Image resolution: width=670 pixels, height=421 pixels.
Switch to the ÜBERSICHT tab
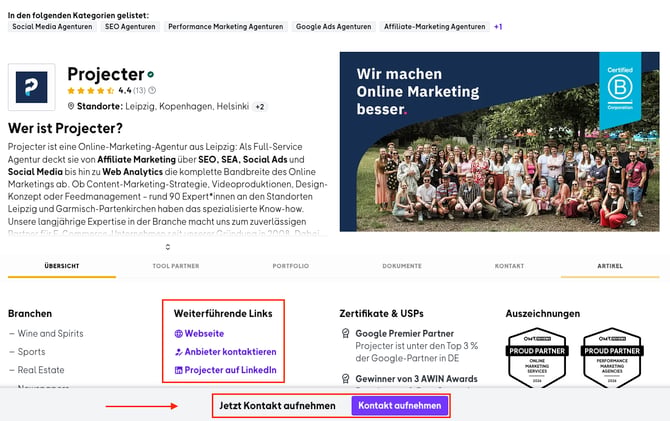(62, 266)
